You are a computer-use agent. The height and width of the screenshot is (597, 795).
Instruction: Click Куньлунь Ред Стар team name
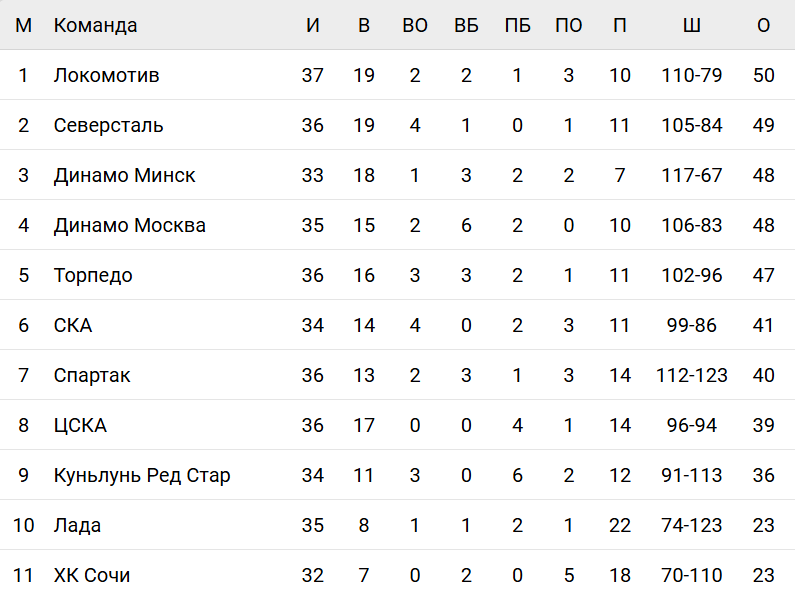point(142,475)
